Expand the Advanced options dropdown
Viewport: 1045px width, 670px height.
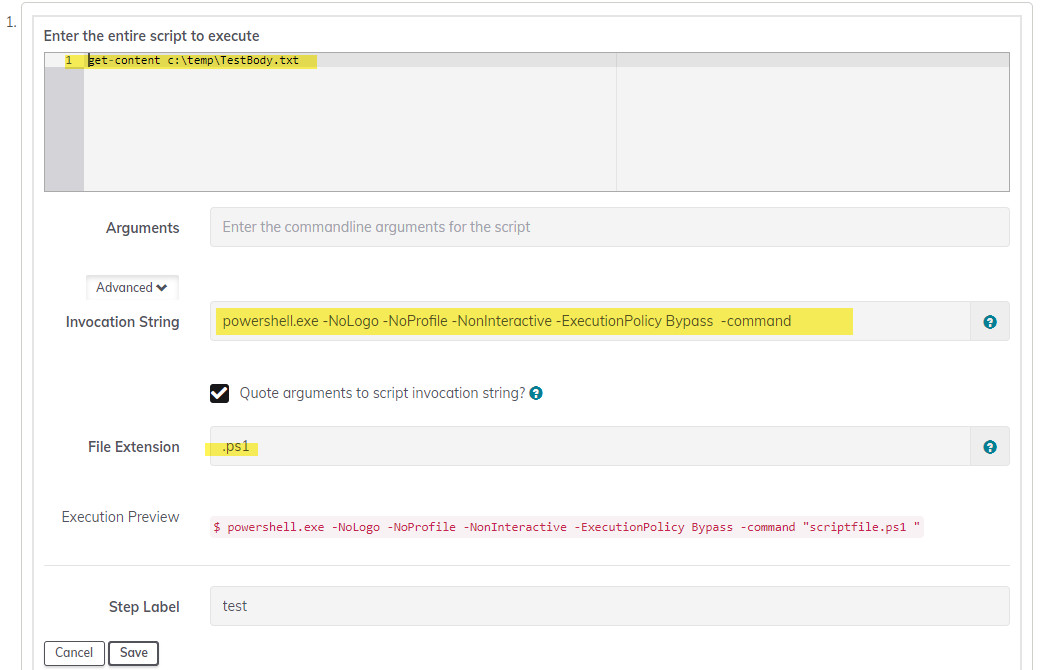(132, 287)
